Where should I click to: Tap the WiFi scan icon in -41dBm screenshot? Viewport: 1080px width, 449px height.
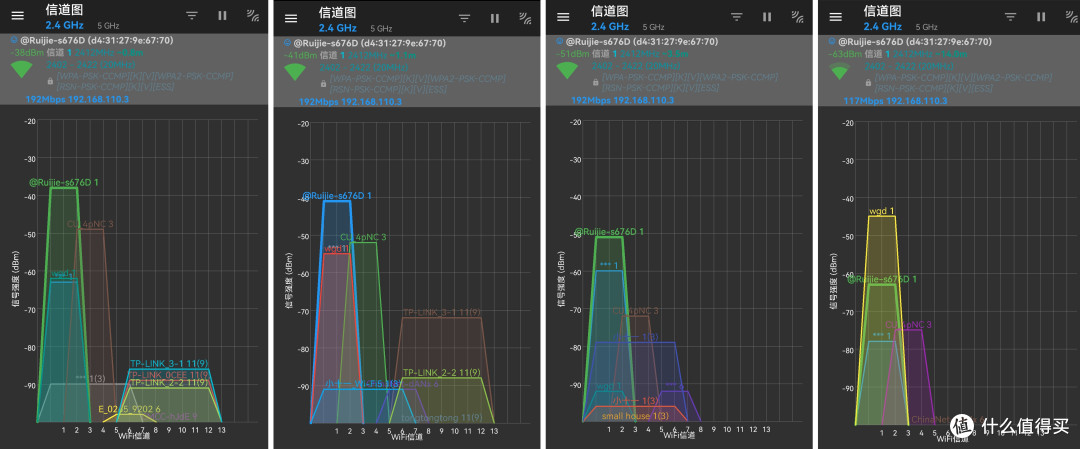[525, 19]
